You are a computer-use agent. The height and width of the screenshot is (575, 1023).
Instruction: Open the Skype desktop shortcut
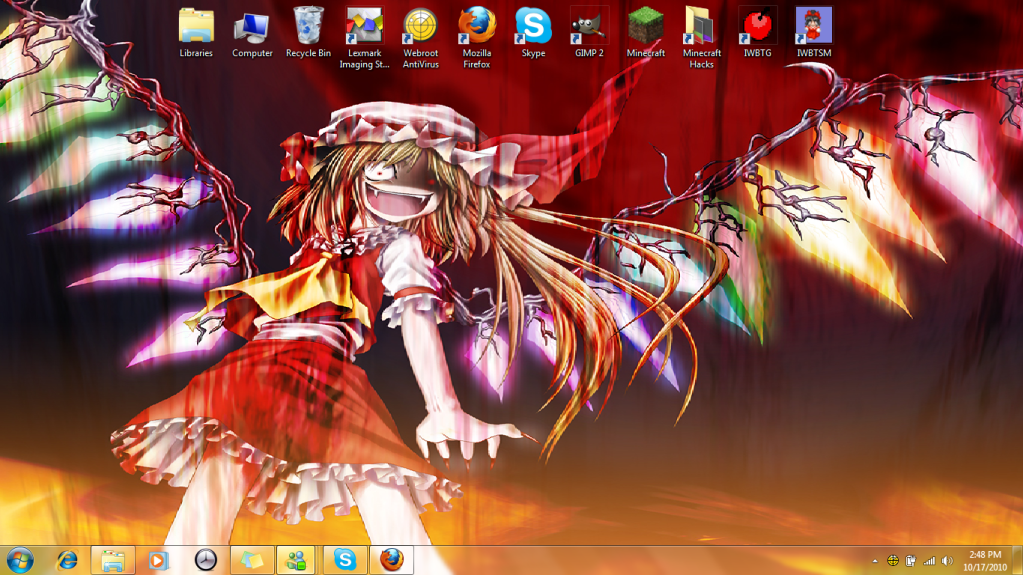tap(533, 33)
